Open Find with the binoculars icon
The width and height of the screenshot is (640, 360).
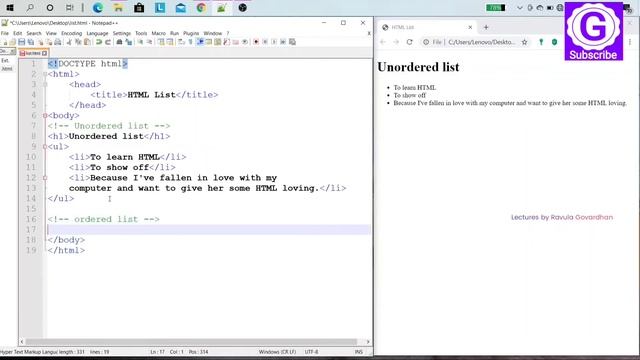click(x=119, y=42)
